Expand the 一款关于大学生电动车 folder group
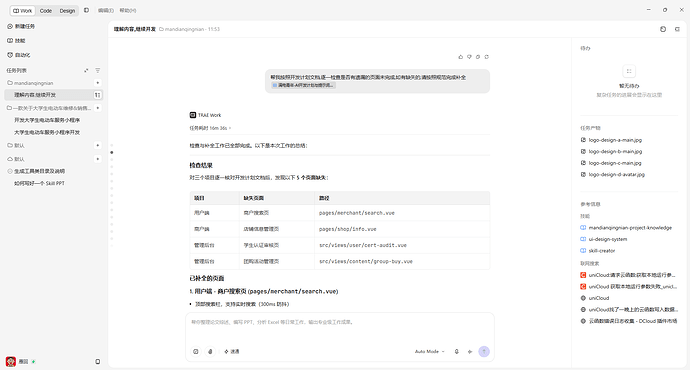The image size is (690, 370). click(49, 108)
